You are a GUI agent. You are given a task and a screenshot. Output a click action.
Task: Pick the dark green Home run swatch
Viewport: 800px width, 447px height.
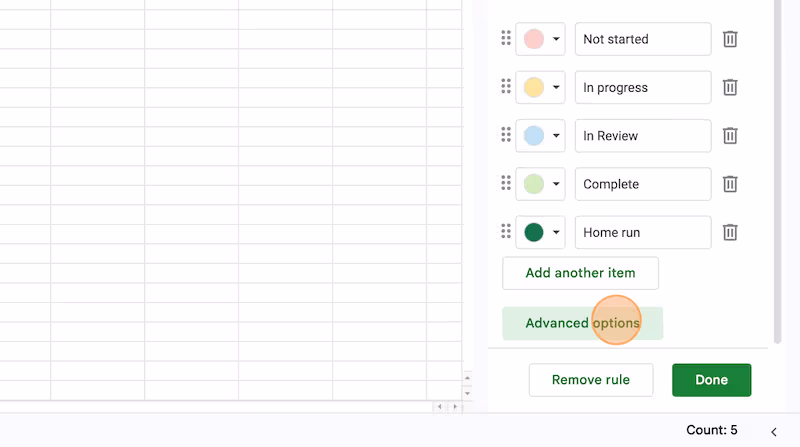(534, 232)
